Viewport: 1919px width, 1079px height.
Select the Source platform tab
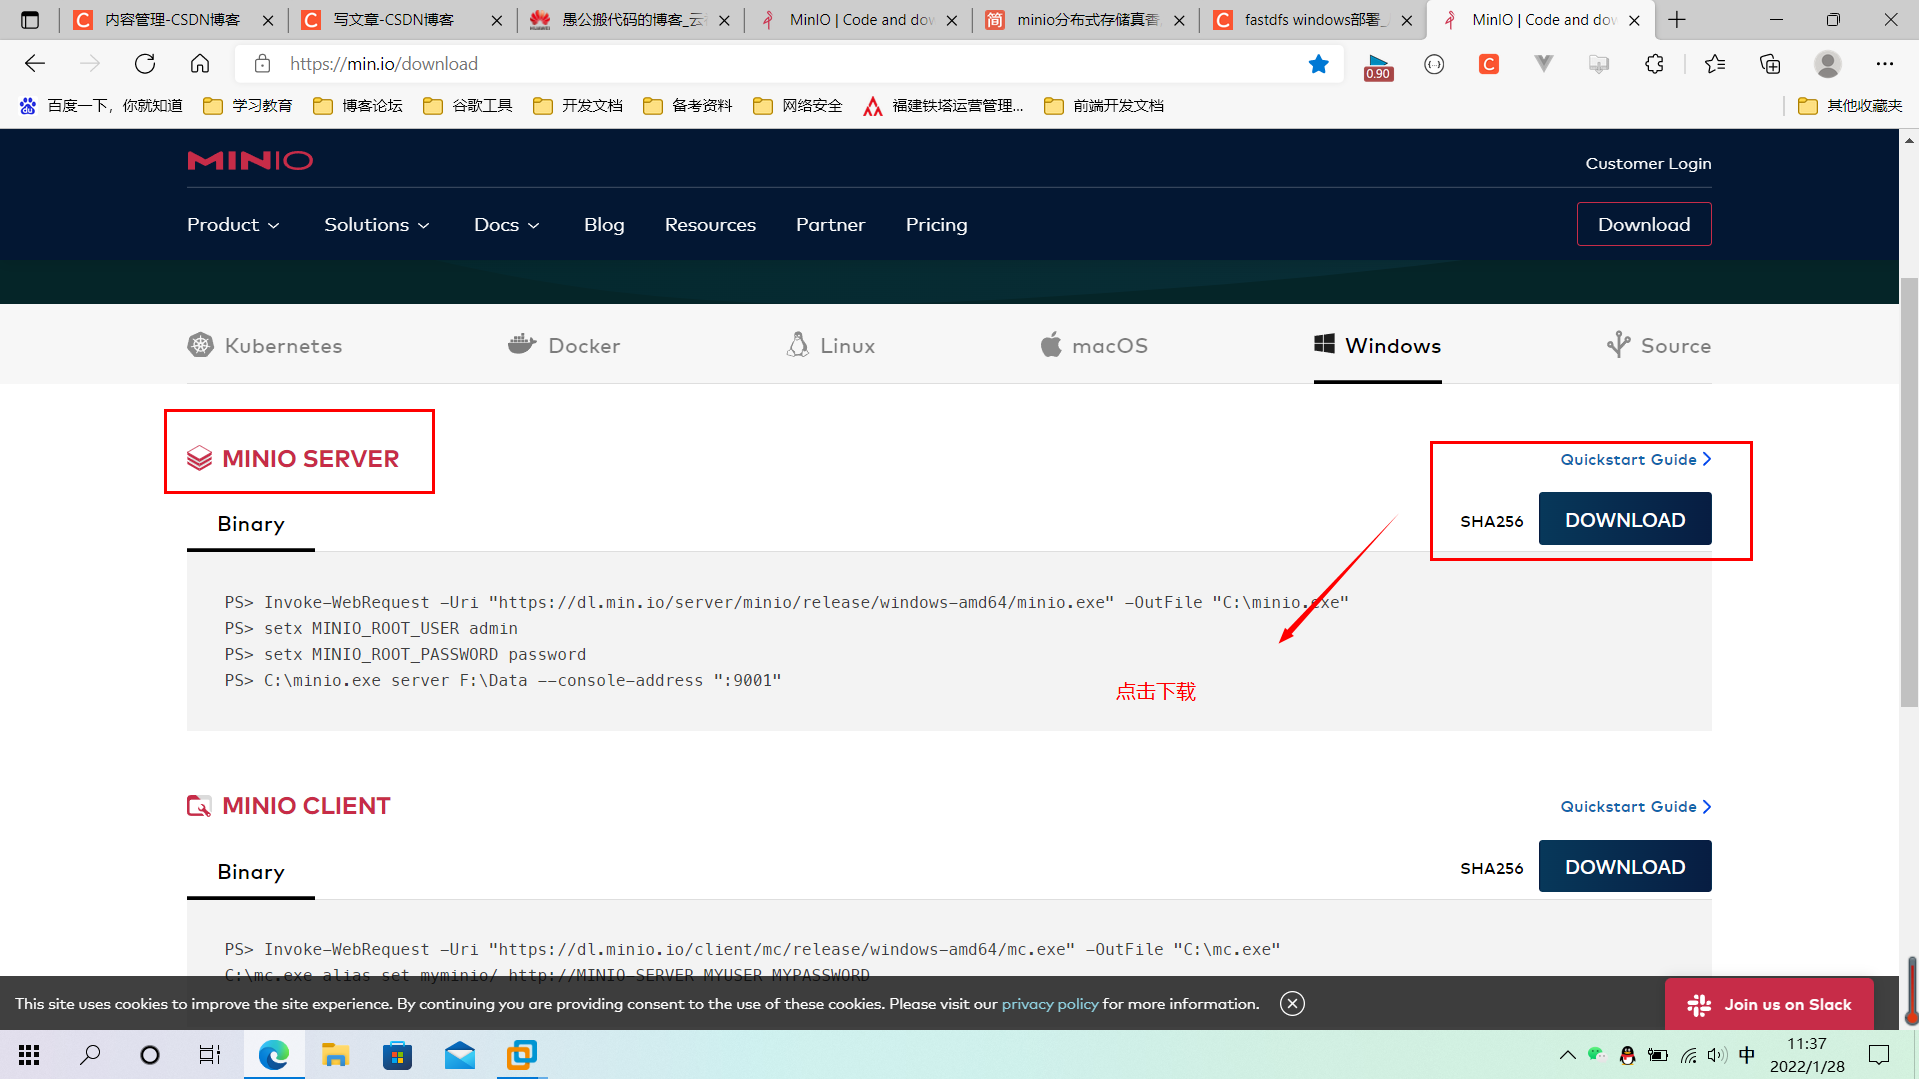(x=1659, y=346)
